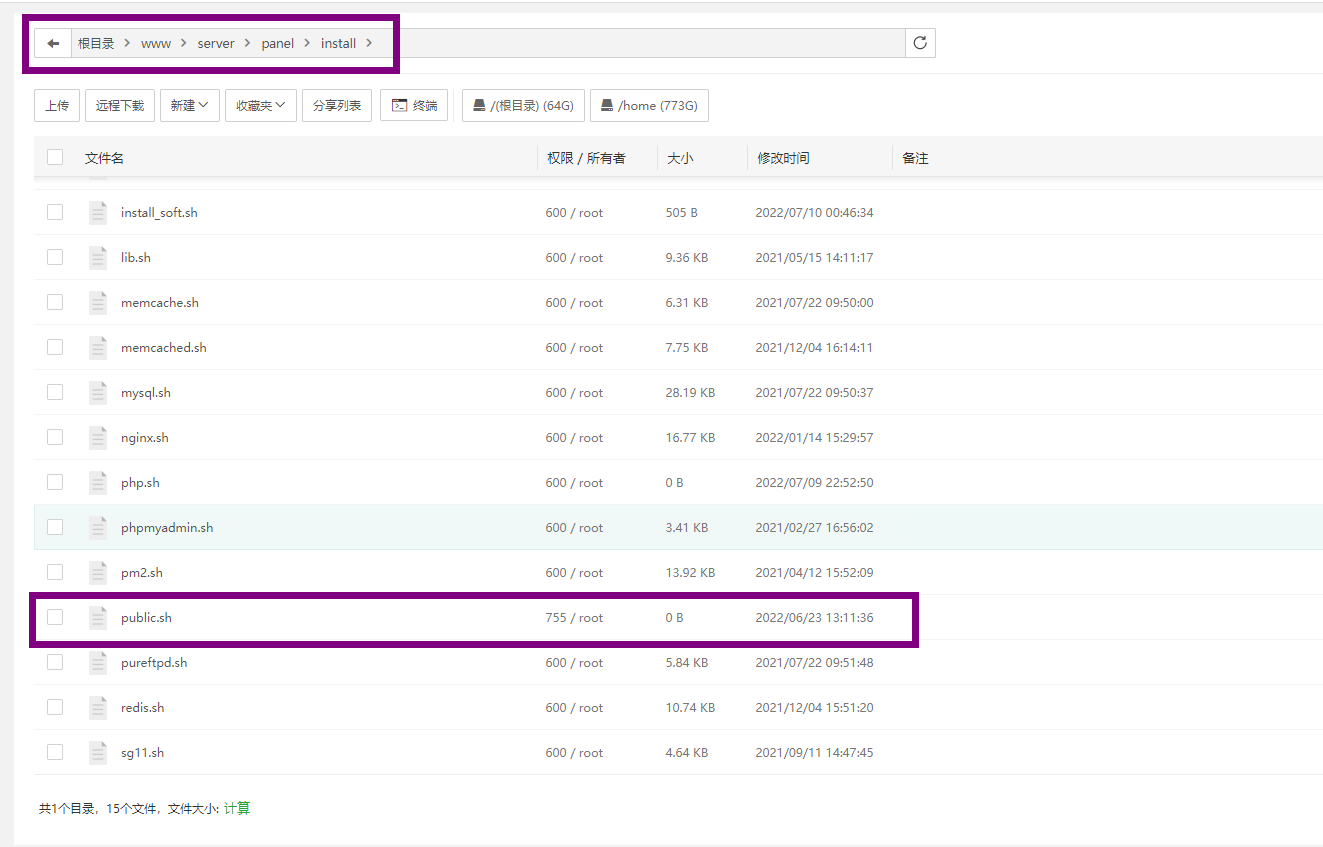Image resolution: width=1323 pixels, height=847 pixels.
Task: Check the box for pm2.sh
Action: [55, 572]
